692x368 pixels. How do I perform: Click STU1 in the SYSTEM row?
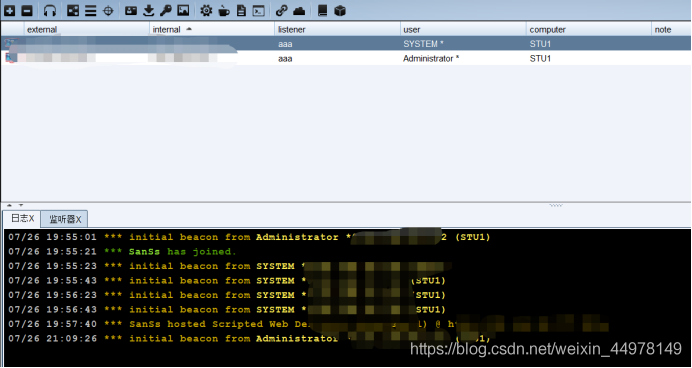point(541,44)
